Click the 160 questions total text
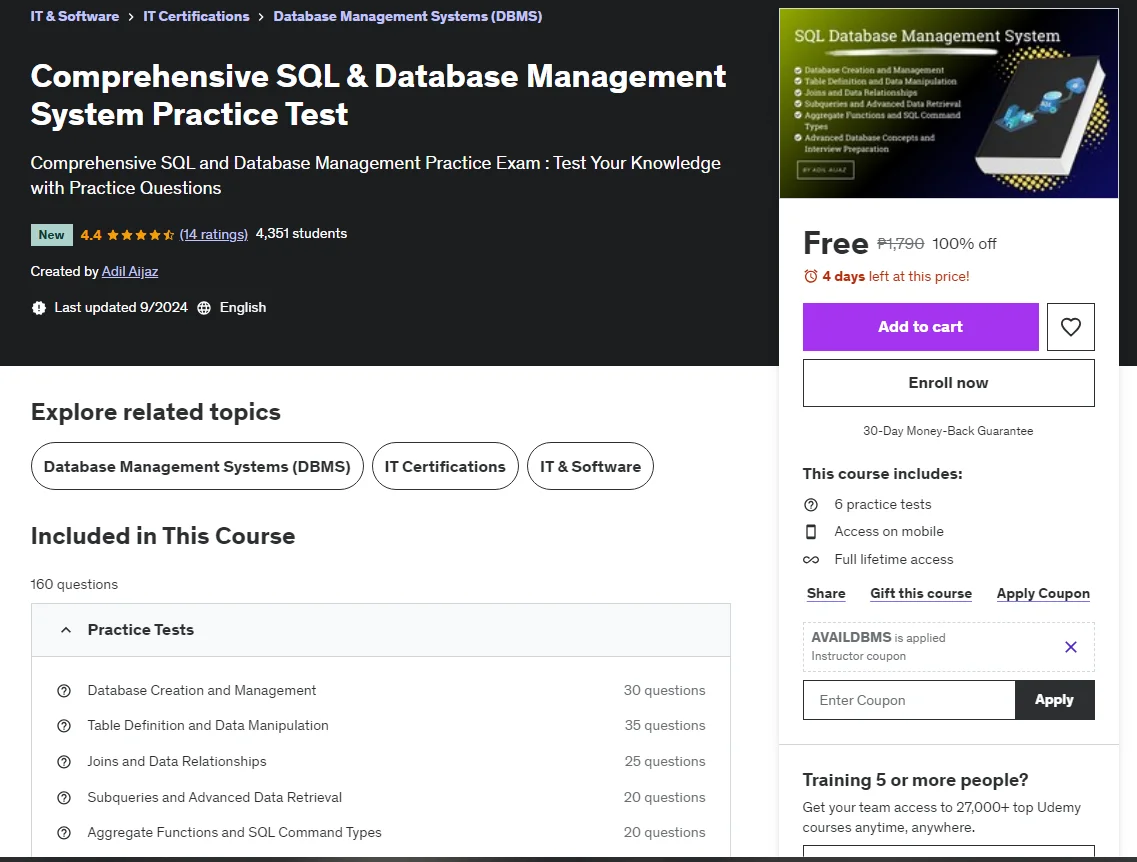 point(74,584)
